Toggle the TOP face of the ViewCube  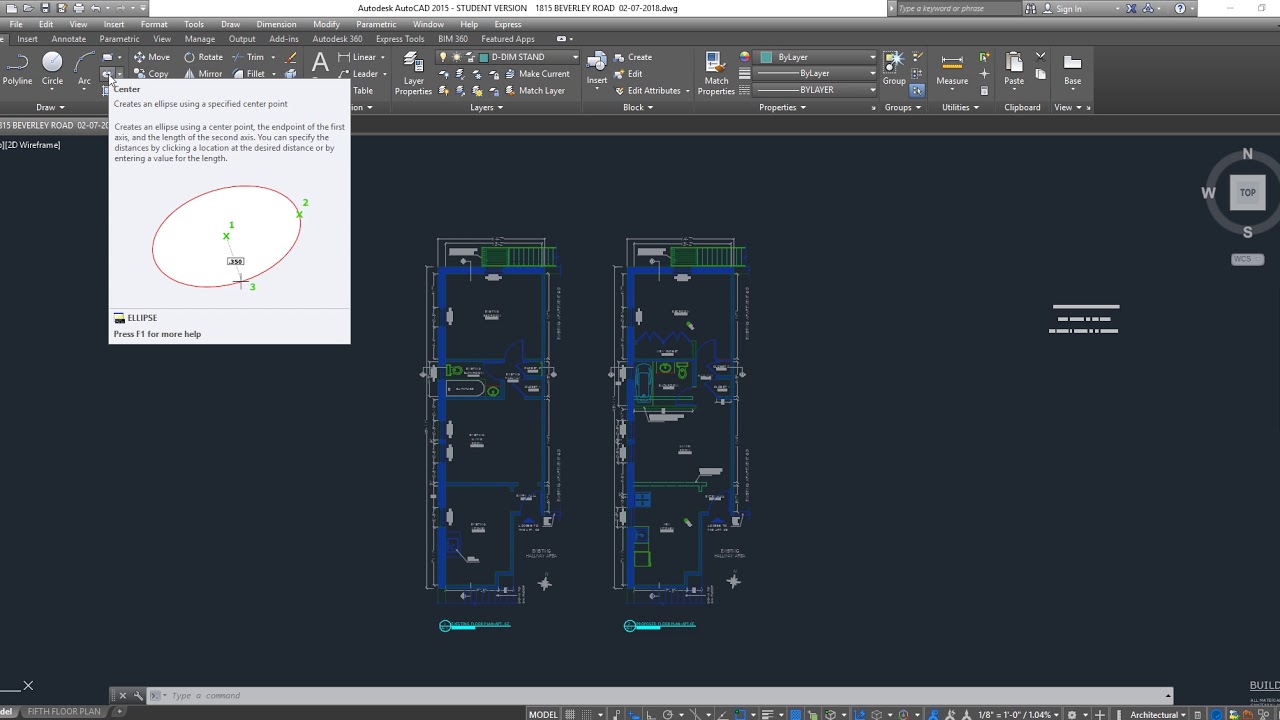click(x=1247, y=193)
